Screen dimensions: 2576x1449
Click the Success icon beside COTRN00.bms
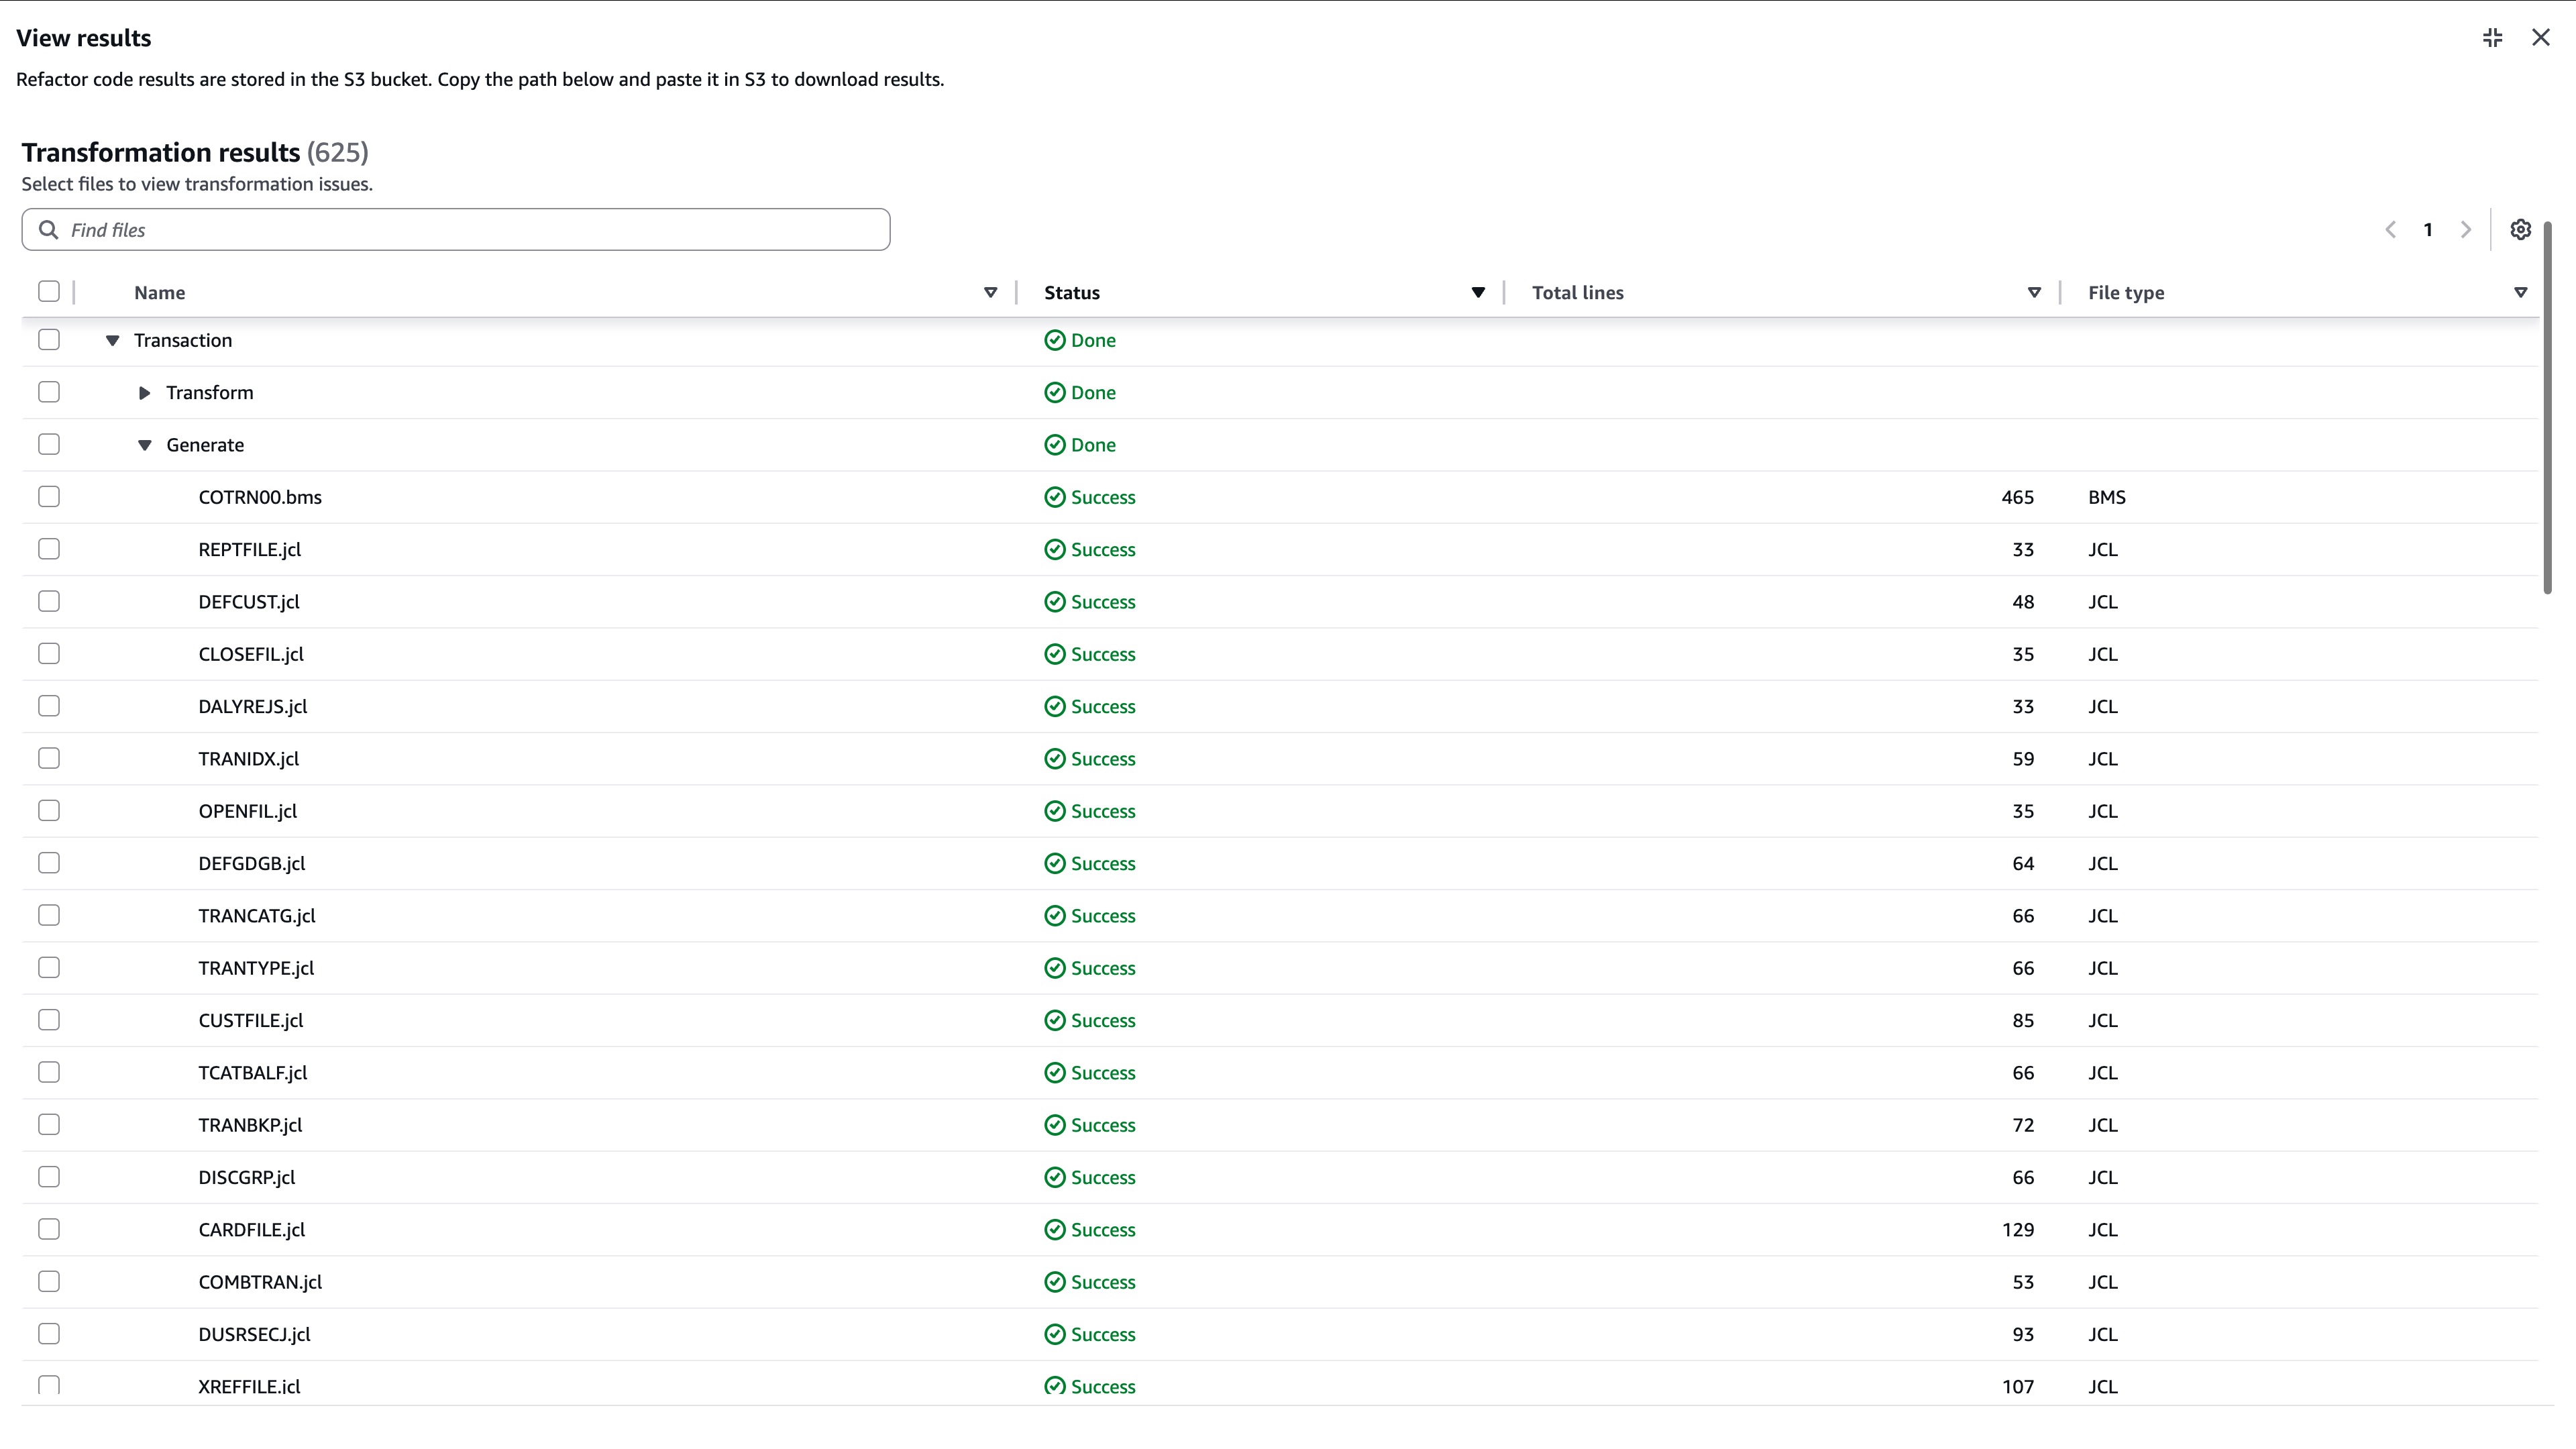pyautogui.click(x=1055, y=497)
